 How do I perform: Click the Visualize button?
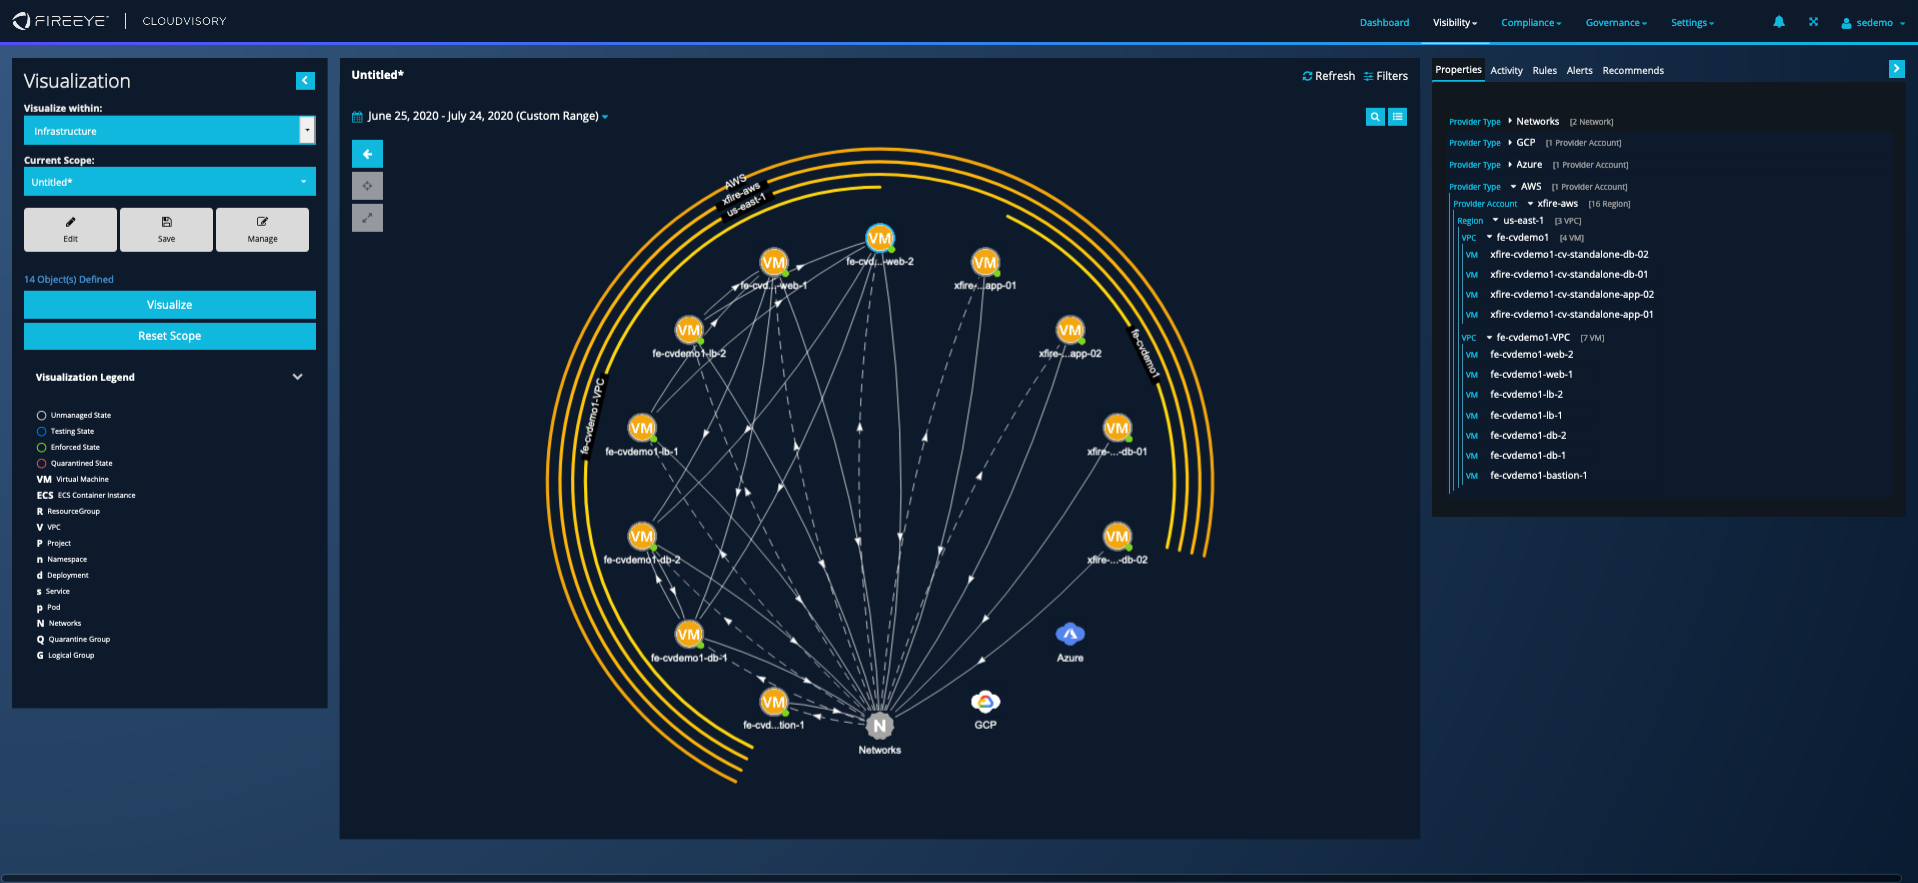169,305
